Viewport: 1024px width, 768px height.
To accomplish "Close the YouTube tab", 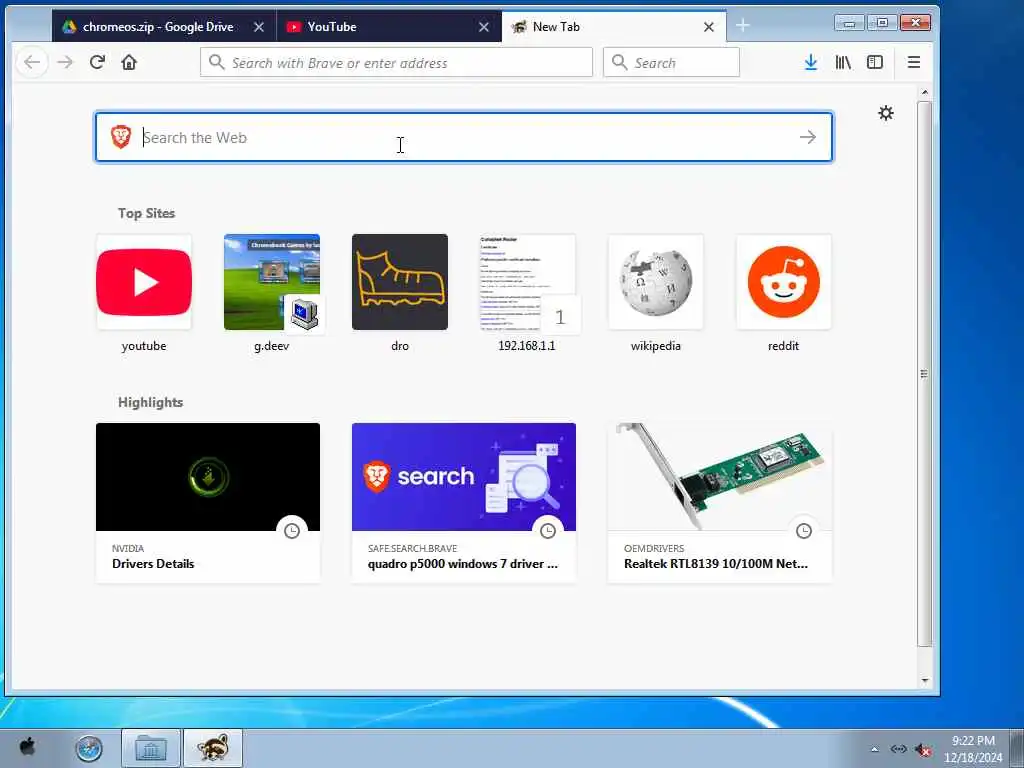I will coord(484,27).
